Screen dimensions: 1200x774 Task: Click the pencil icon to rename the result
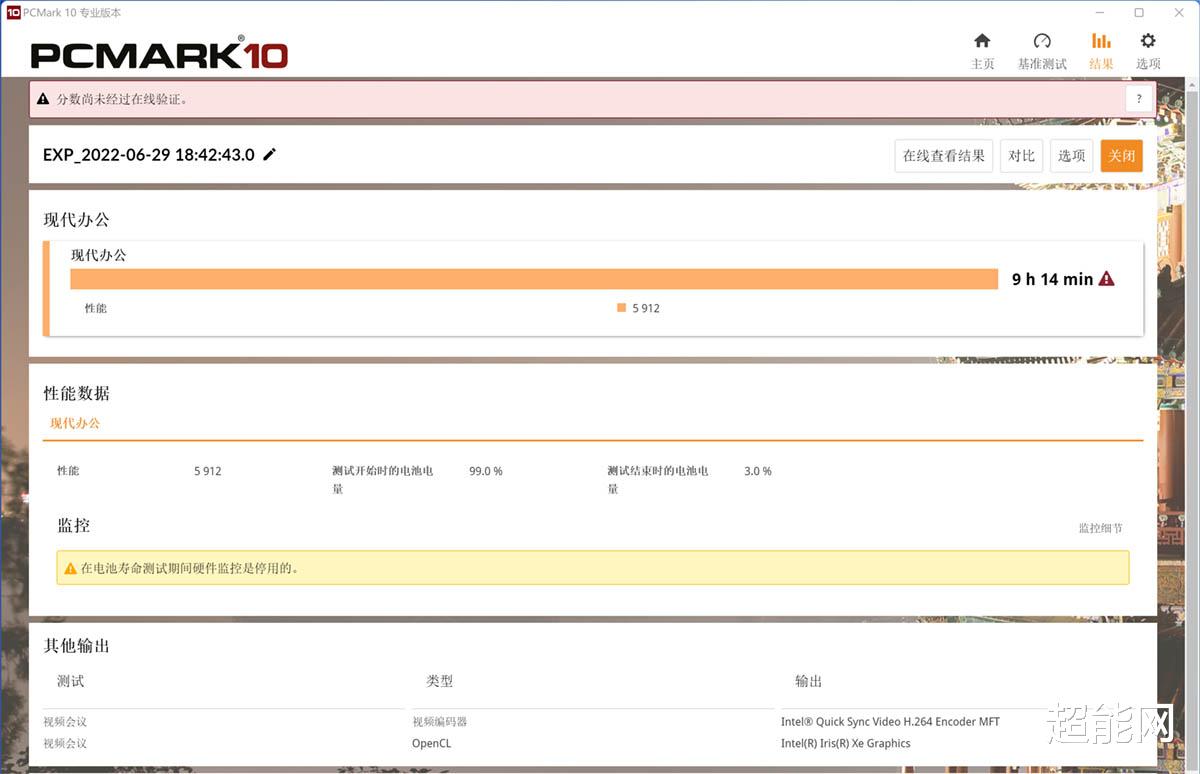pyautogui.click(x=268, y=155)
